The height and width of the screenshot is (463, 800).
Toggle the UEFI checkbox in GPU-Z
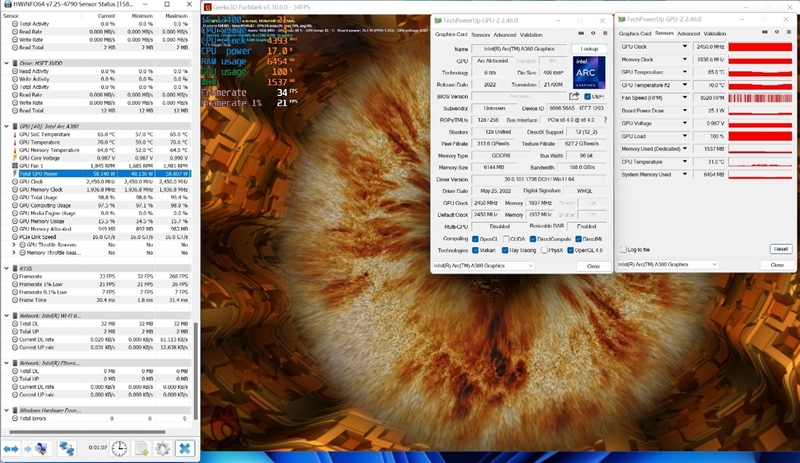point(587,96)
